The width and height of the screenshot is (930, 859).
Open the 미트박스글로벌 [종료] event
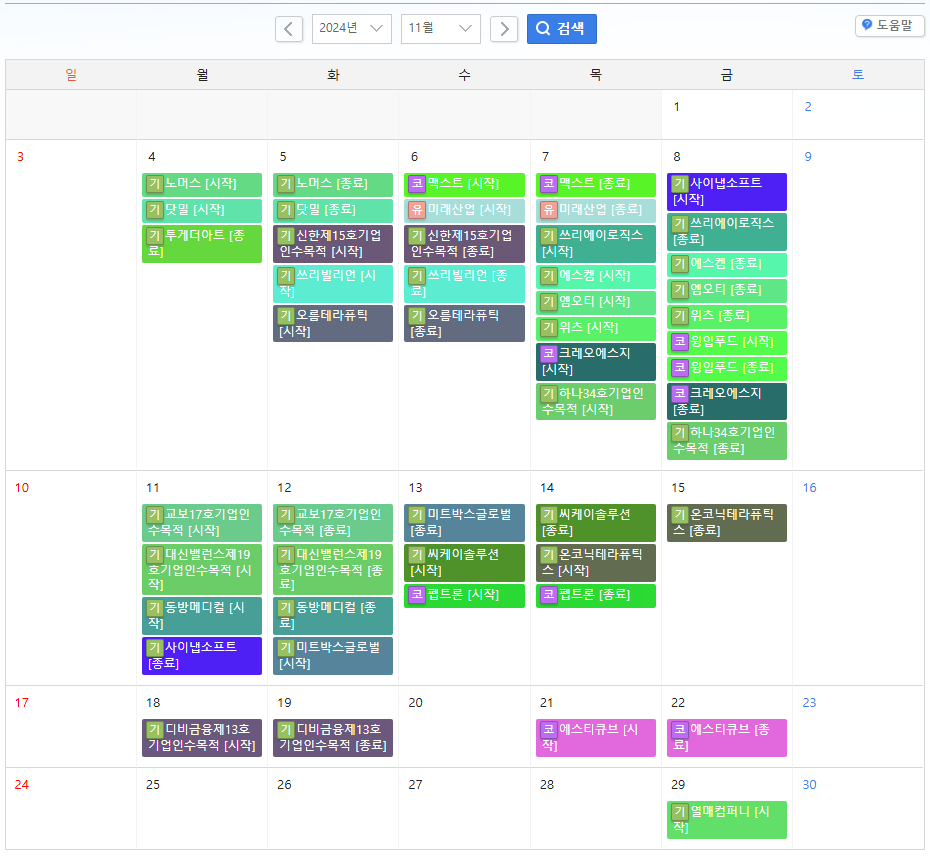click(464, 523)
